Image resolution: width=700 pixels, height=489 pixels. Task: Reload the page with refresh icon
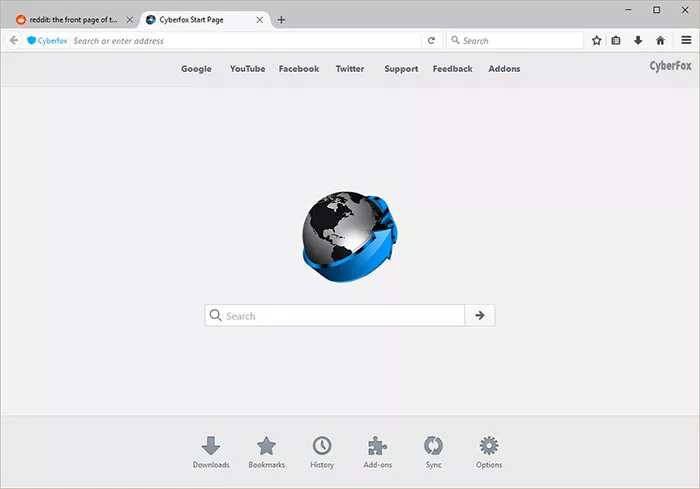tap(431, 41)
